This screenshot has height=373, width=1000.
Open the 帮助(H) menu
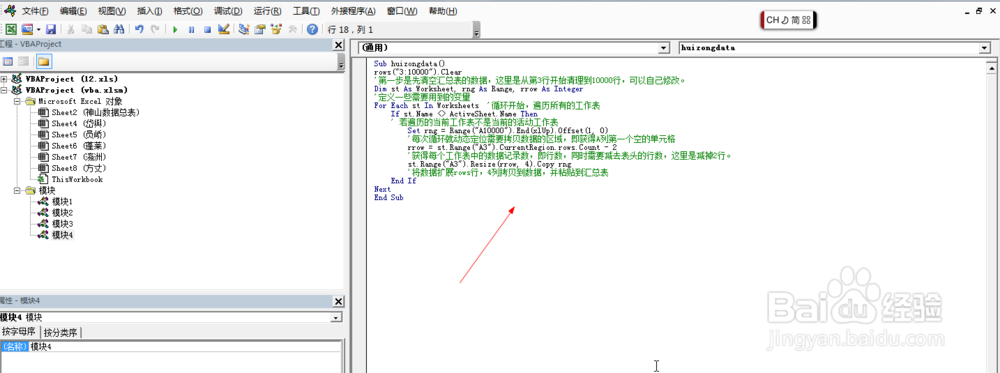443,11
